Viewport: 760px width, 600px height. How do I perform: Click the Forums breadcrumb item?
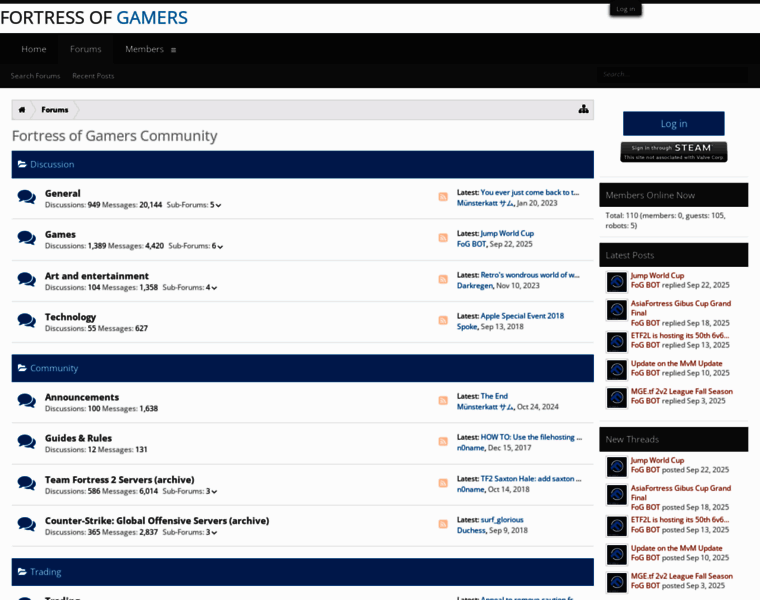pos(55,110)
